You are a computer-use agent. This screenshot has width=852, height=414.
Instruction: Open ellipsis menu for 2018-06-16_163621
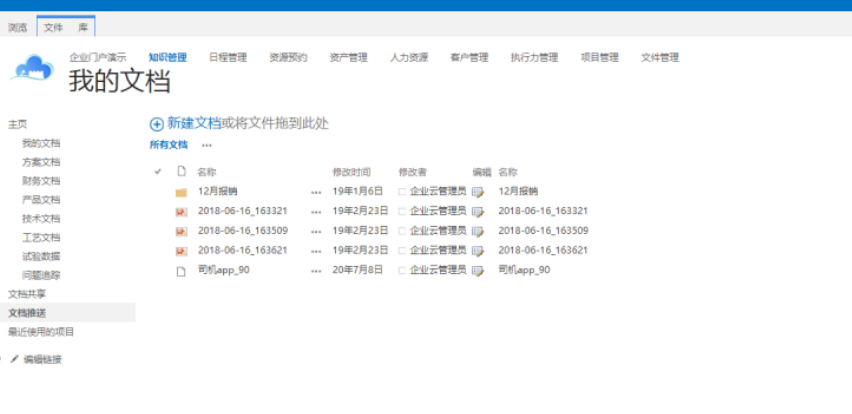pyautogui.click(x=316, y=250)
